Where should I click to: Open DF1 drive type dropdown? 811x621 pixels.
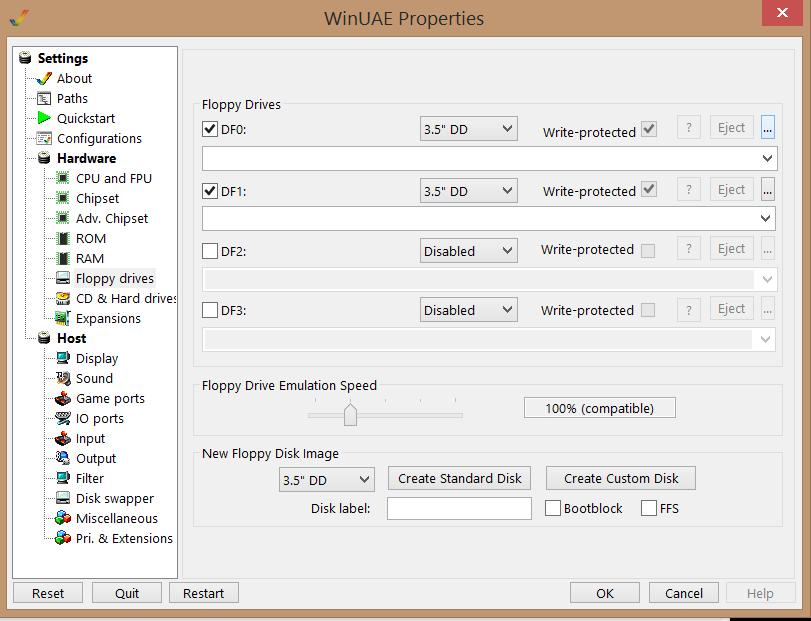[469, 191]
